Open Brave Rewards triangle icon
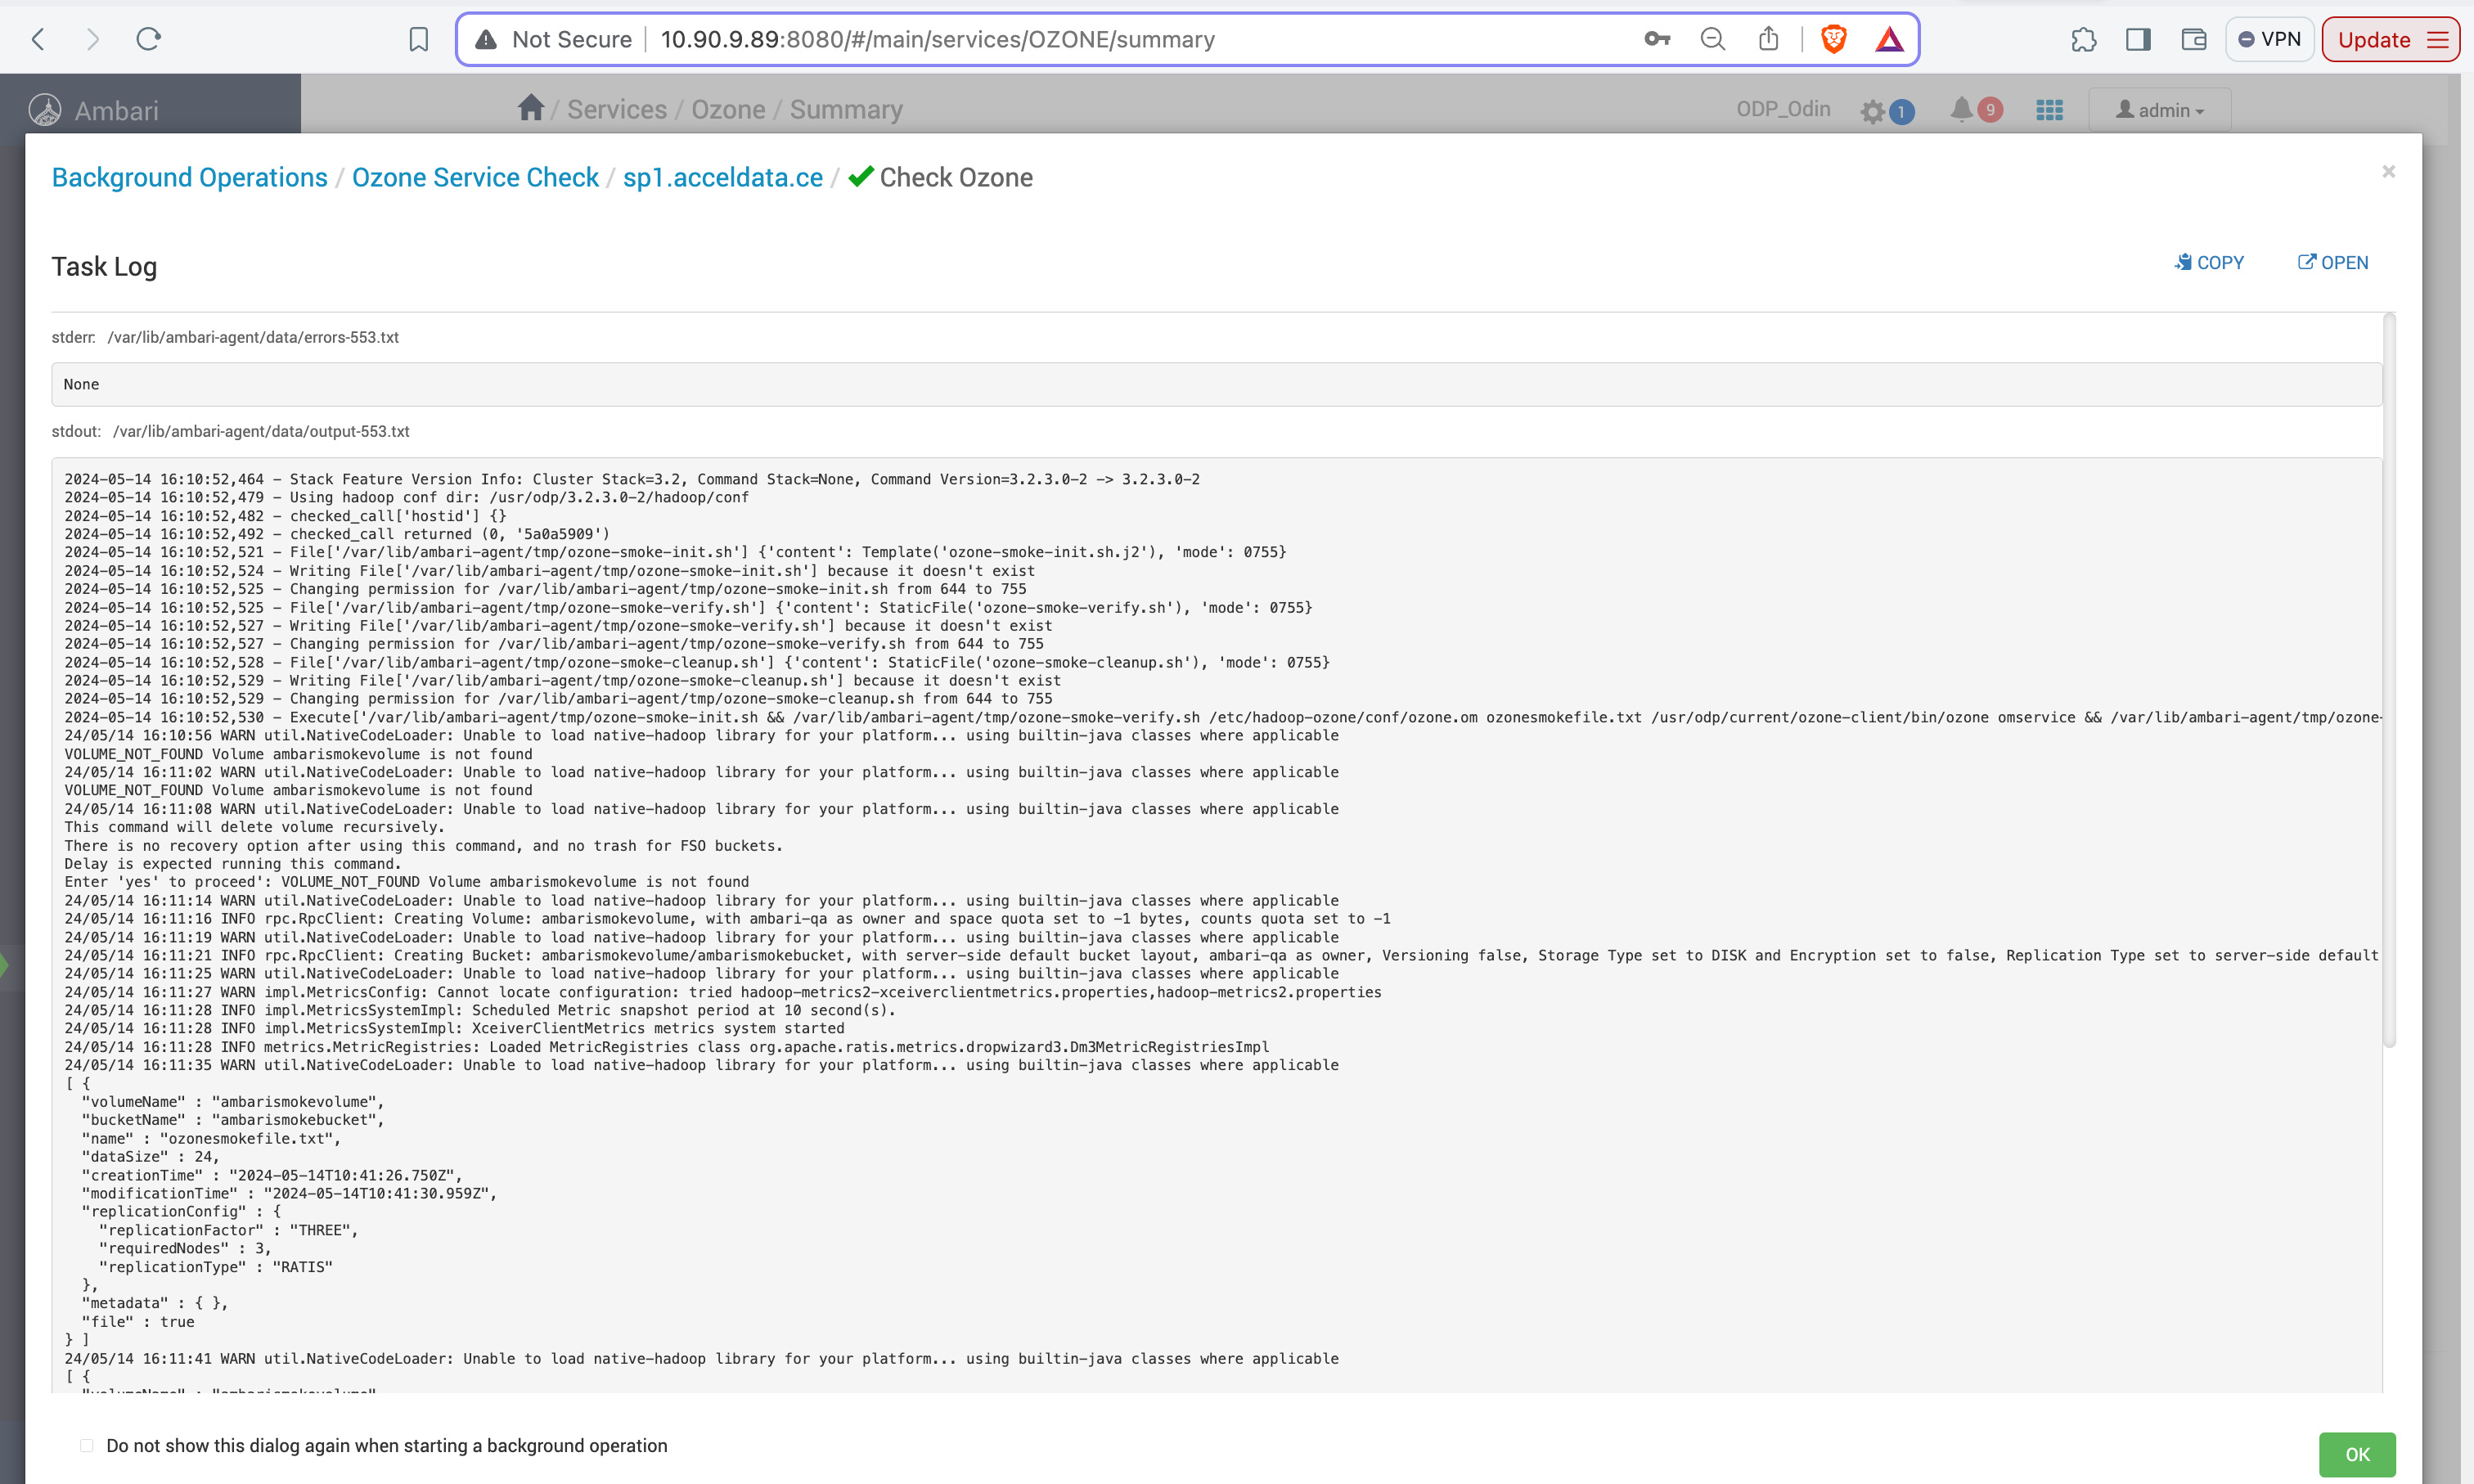2474x1484 pixels. click(x=1889, y=39)
